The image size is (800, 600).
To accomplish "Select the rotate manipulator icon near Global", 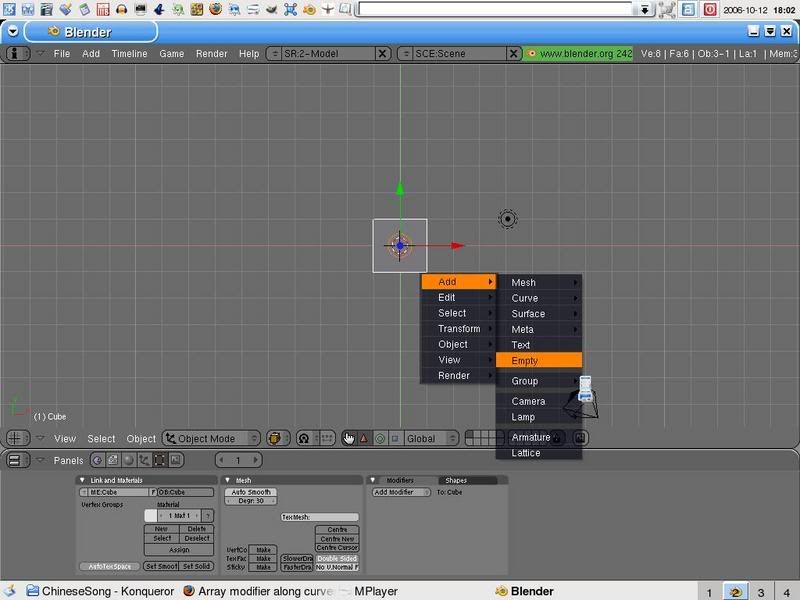I will tap(380, 438).
